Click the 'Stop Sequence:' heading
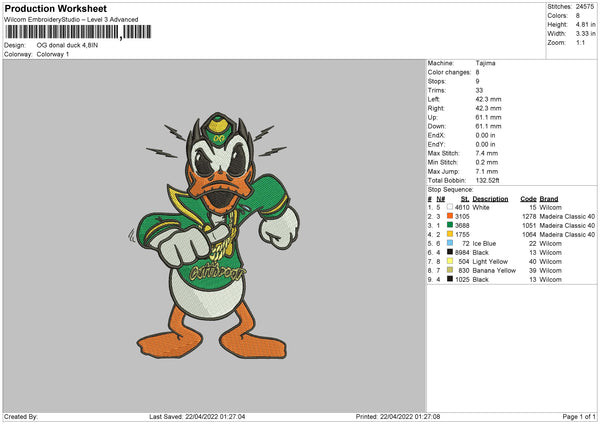 450,190
